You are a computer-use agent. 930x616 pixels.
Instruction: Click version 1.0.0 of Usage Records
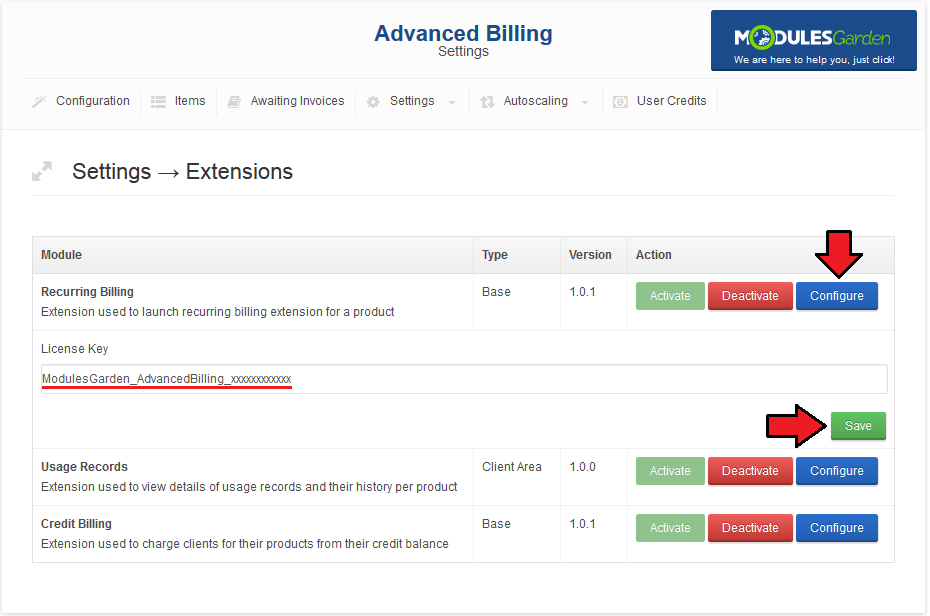[x=582, y=467]
